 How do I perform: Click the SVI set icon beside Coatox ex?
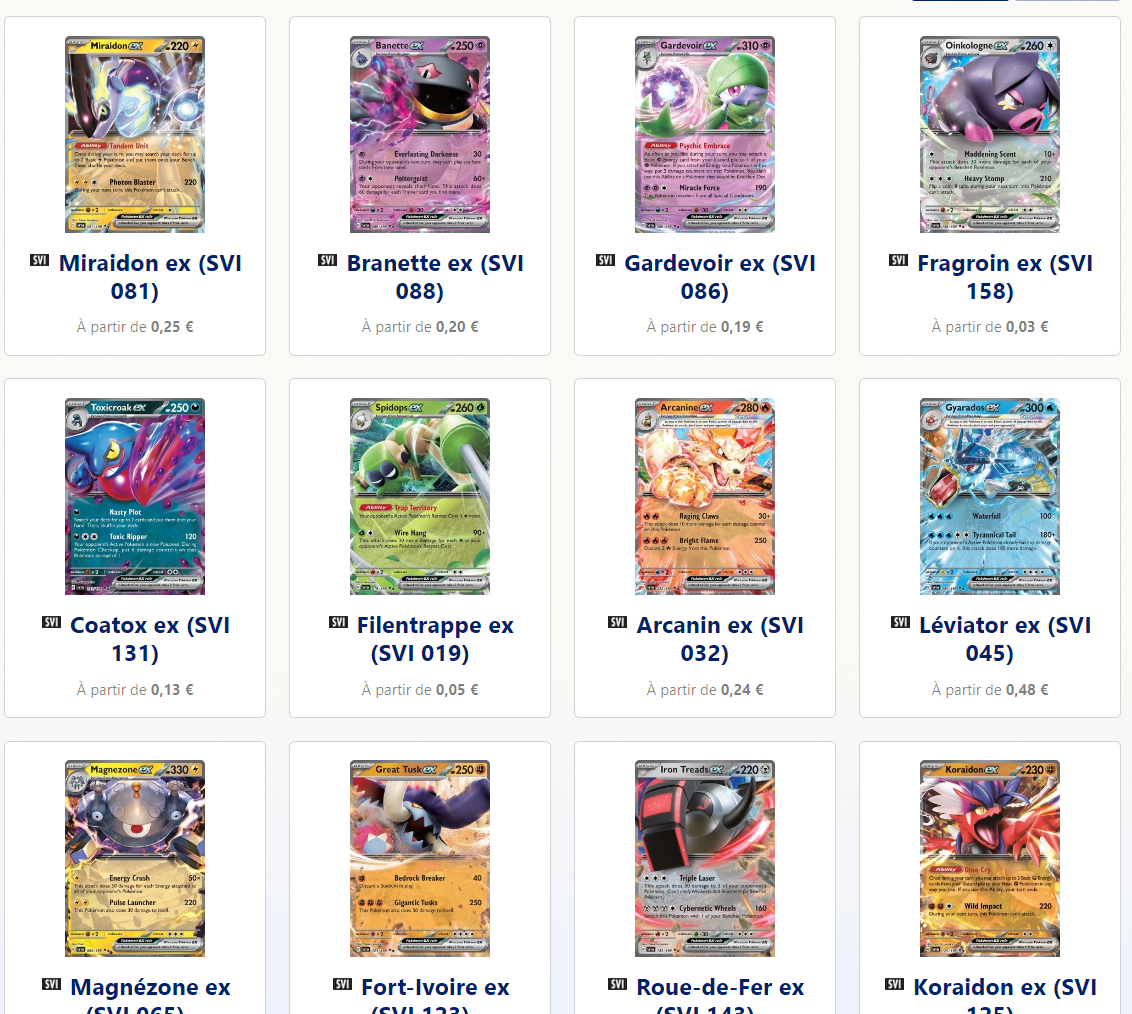[51, 622]
